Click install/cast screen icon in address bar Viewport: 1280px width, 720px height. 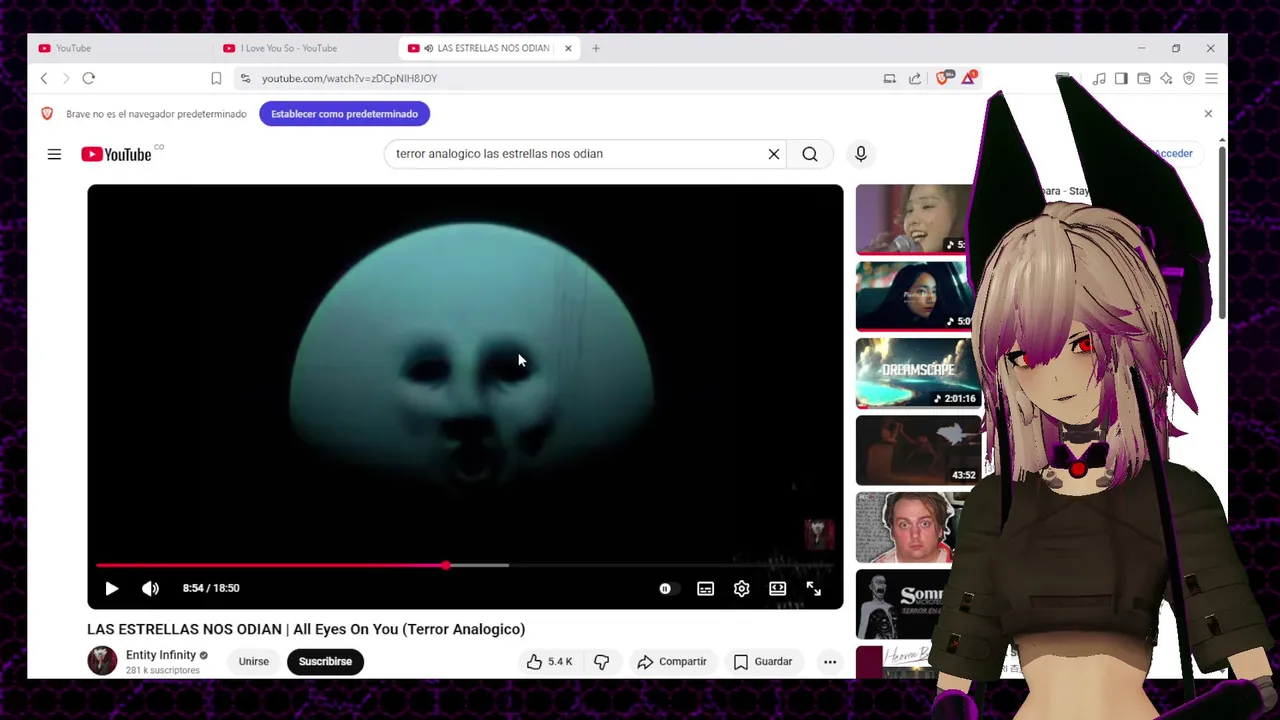tap(889, 78)
